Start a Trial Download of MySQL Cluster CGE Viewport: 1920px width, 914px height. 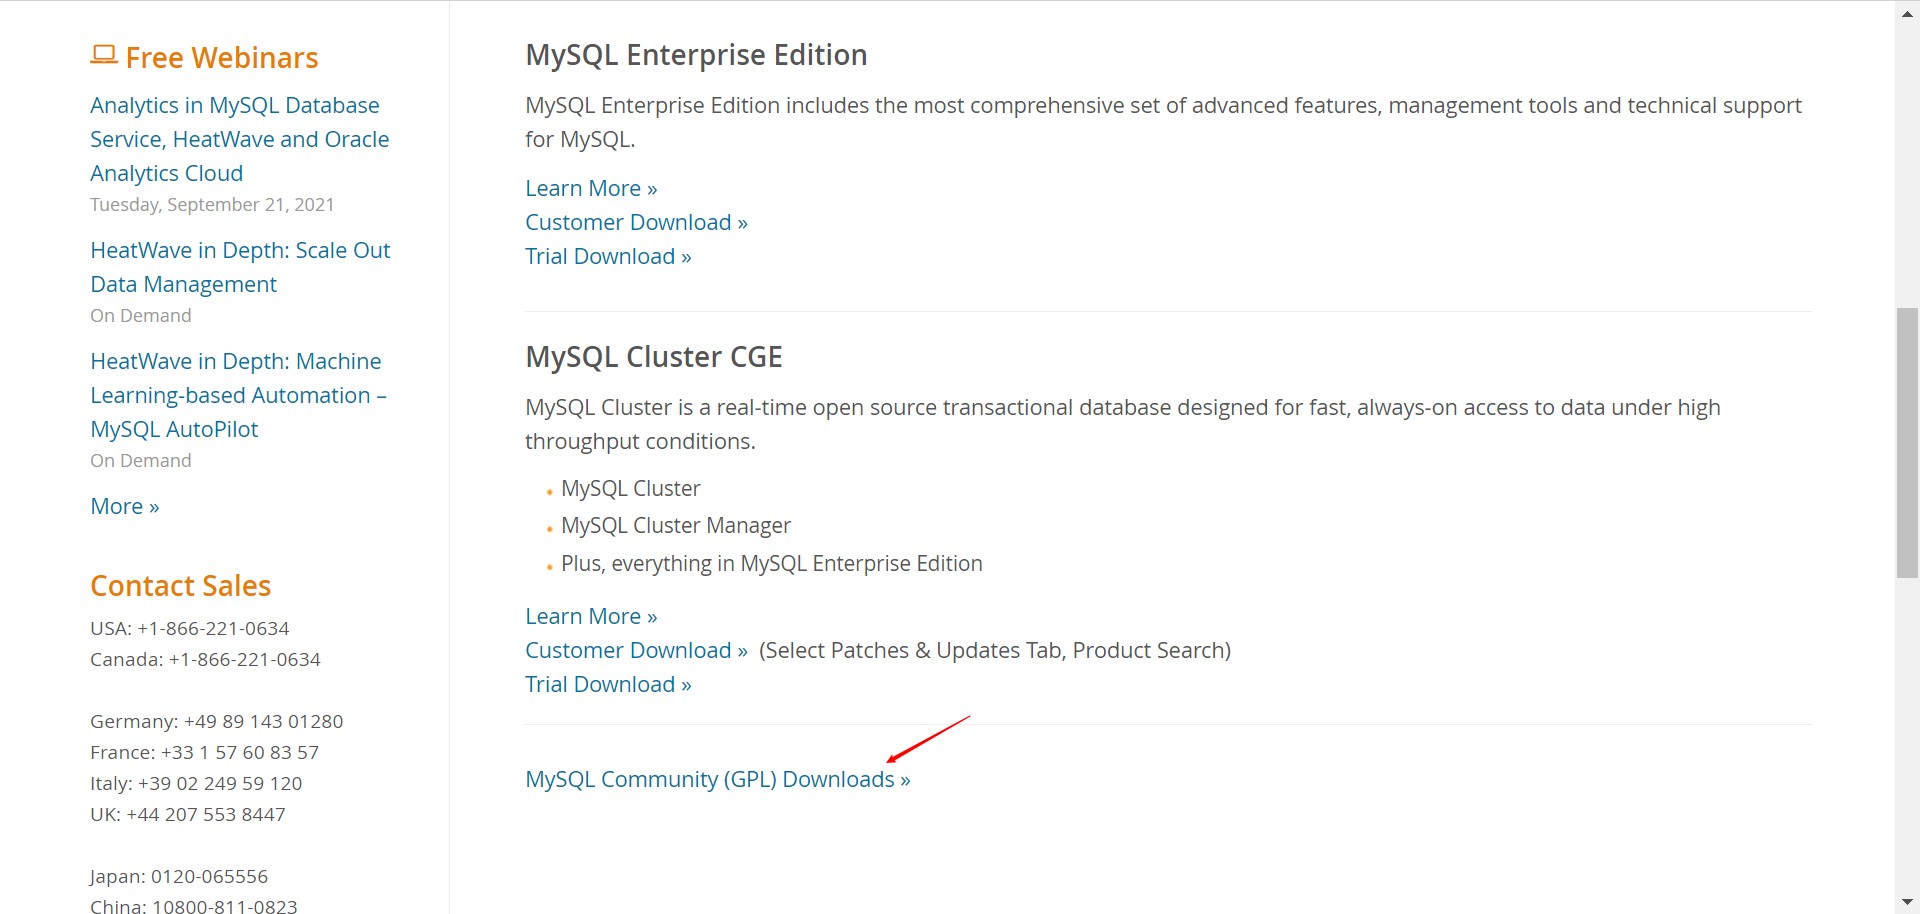pos(600,684)
